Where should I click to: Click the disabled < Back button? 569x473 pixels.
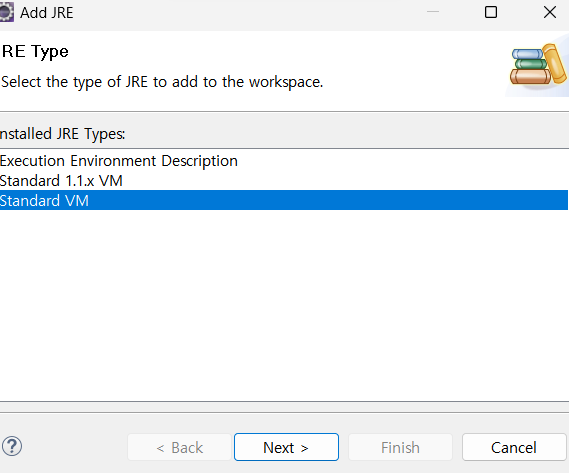pyautogui.click(x=180, y=447)
